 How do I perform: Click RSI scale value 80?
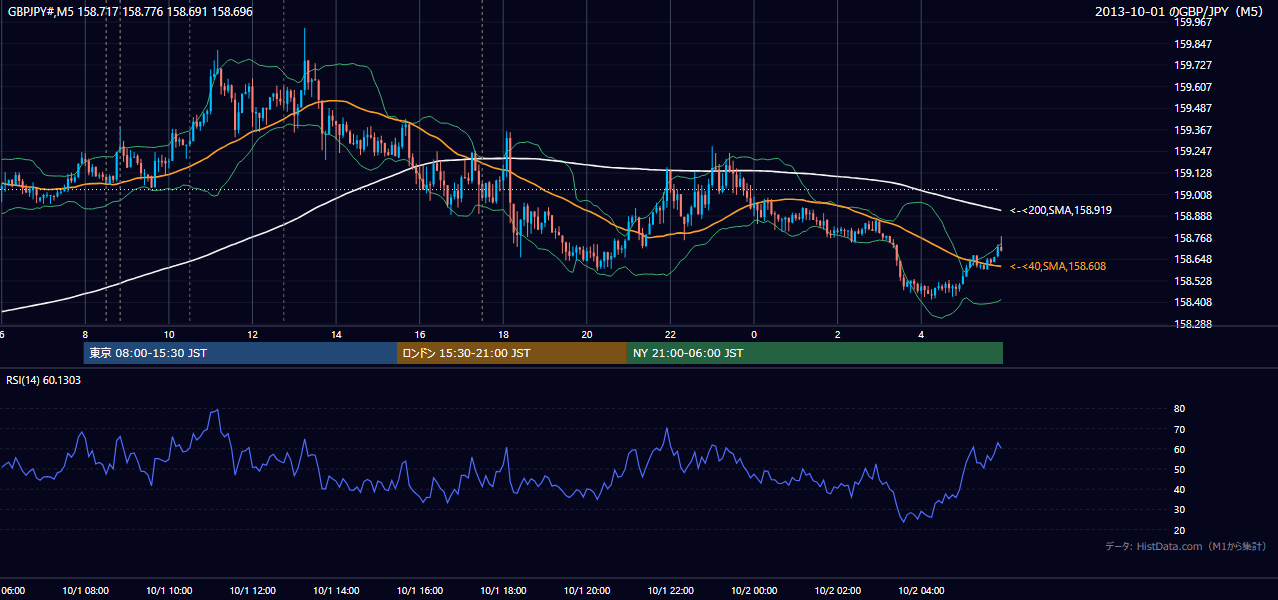click(x=1179, y=409)
